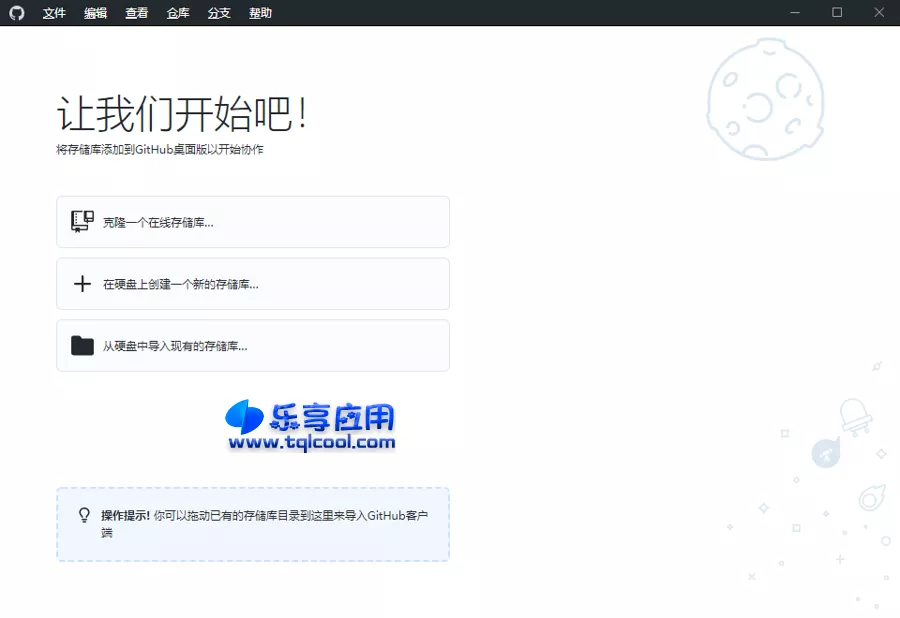
Task: Click the plus icon for new repository
Action: click(x=82, y=283)
